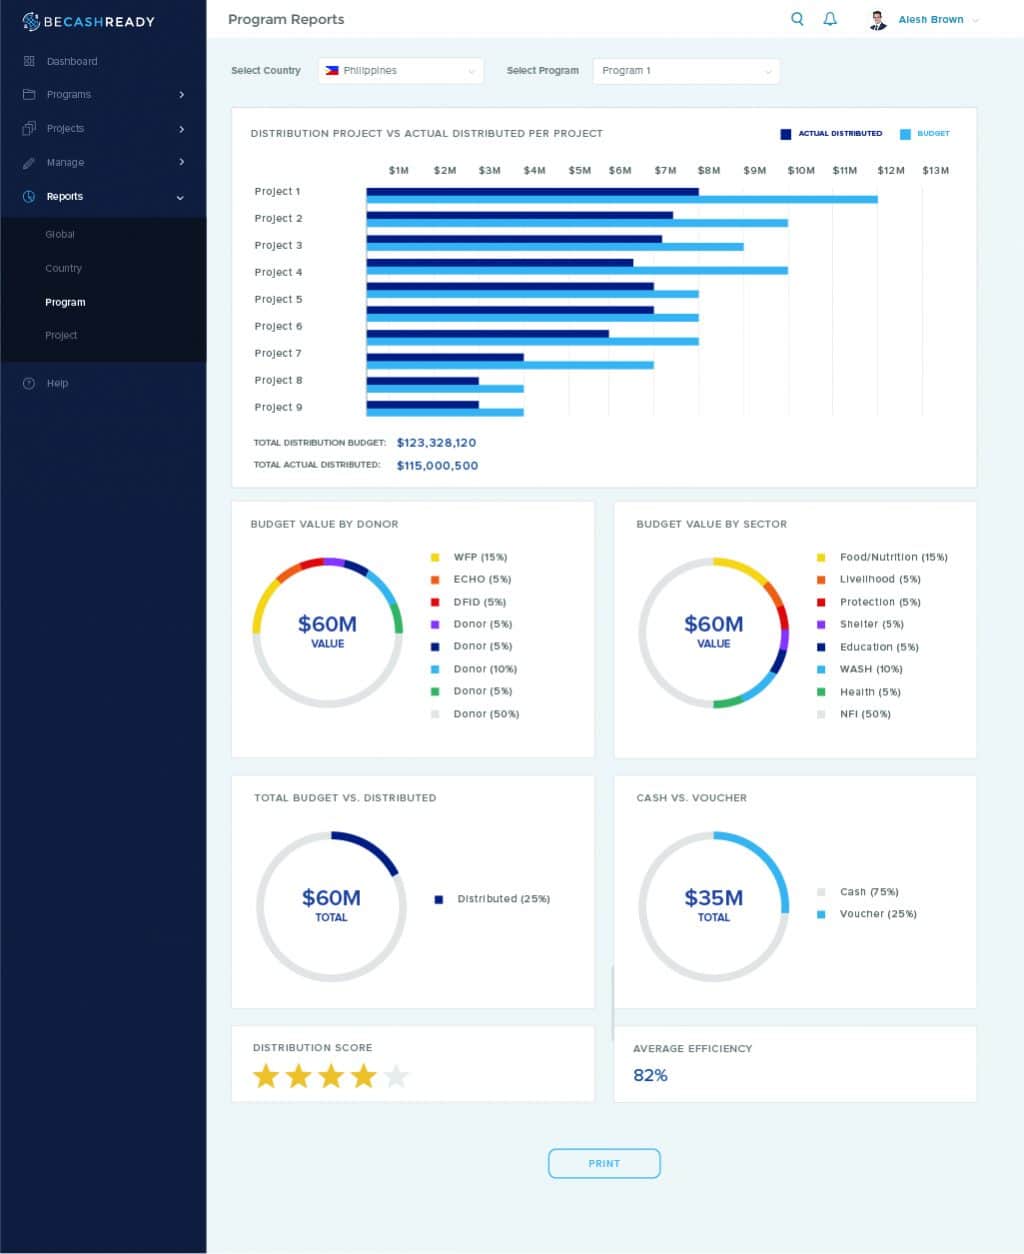The height and width of the screenshot is (1254, 1024).
Task: Expand the Manage submenu chevron
Action: point(181,162)
